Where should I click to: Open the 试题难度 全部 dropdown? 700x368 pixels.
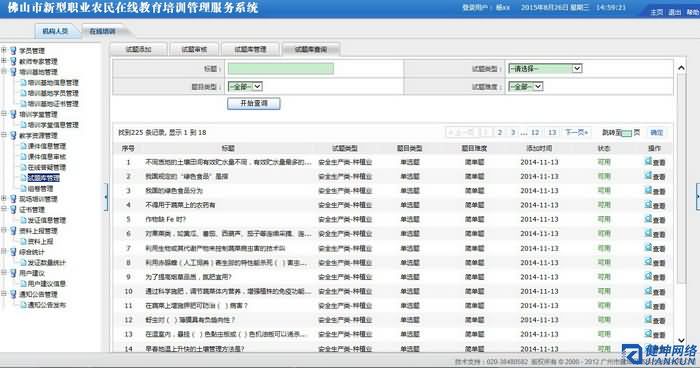(x=526, y=86)
